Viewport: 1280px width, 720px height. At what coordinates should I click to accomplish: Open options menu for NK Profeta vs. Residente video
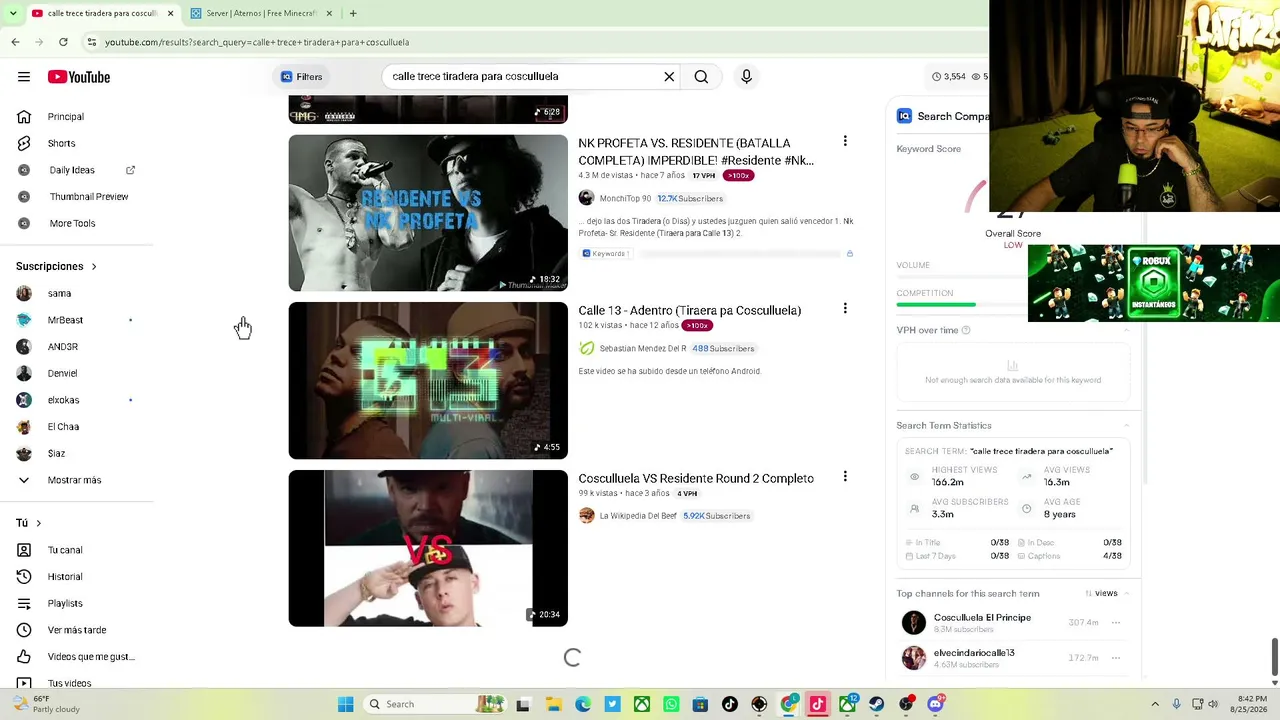845,142
